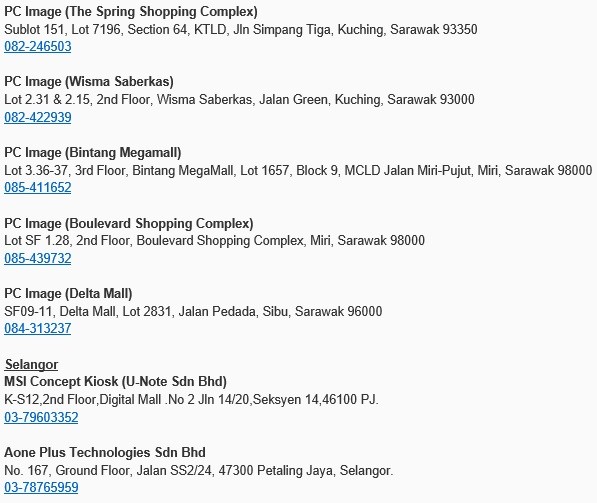Viewport: 597px width, 503px height.
Task: Click the Selangor region heading
Action: pyautogui.click(x=31, y=364)
